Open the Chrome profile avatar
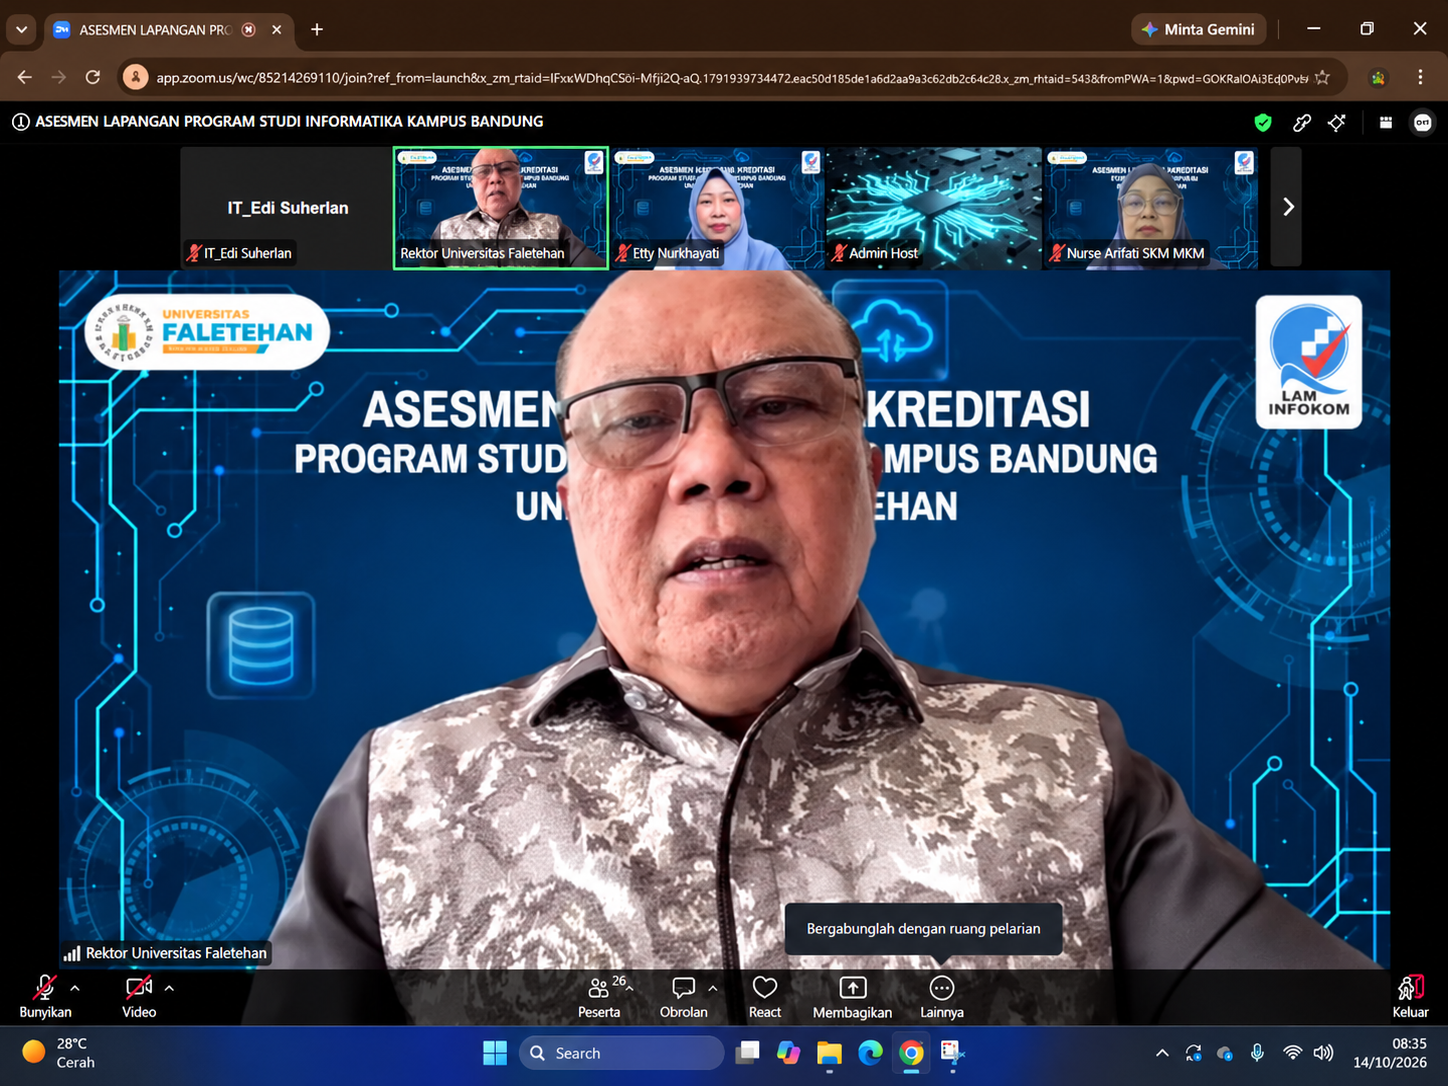Viewport: 1448px width, 1086px height. pos(1378,77)
